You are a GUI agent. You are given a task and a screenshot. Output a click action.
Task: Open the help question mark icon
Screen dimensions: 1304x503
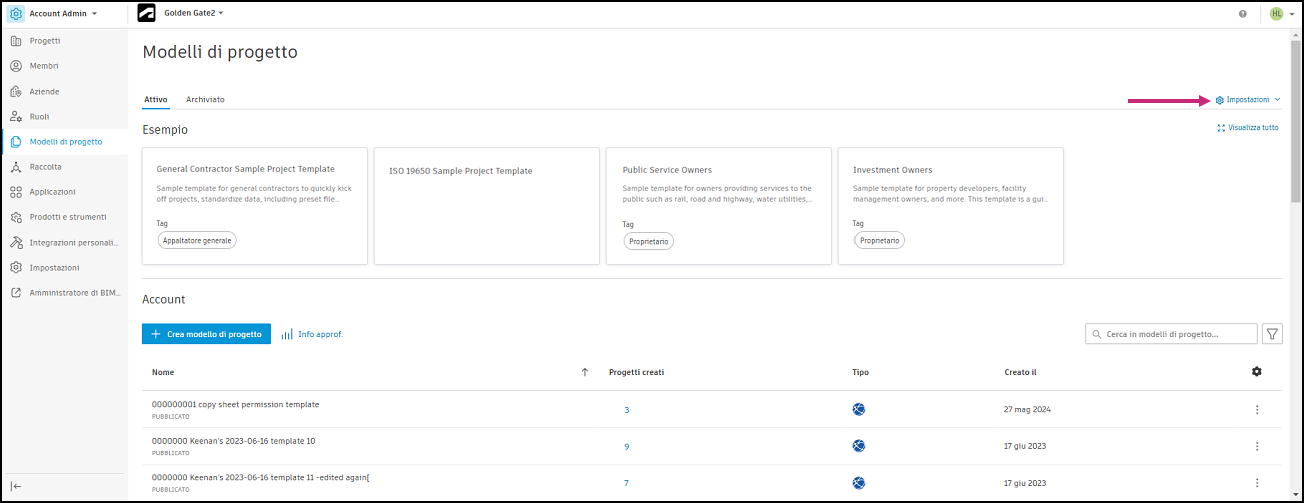[x=1243, y=14]
